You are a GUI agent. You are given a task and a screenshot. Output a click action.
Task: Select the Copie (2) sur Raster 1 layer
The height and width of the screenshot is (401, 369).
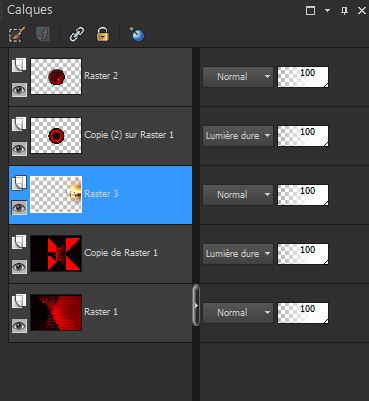(100, 136)
